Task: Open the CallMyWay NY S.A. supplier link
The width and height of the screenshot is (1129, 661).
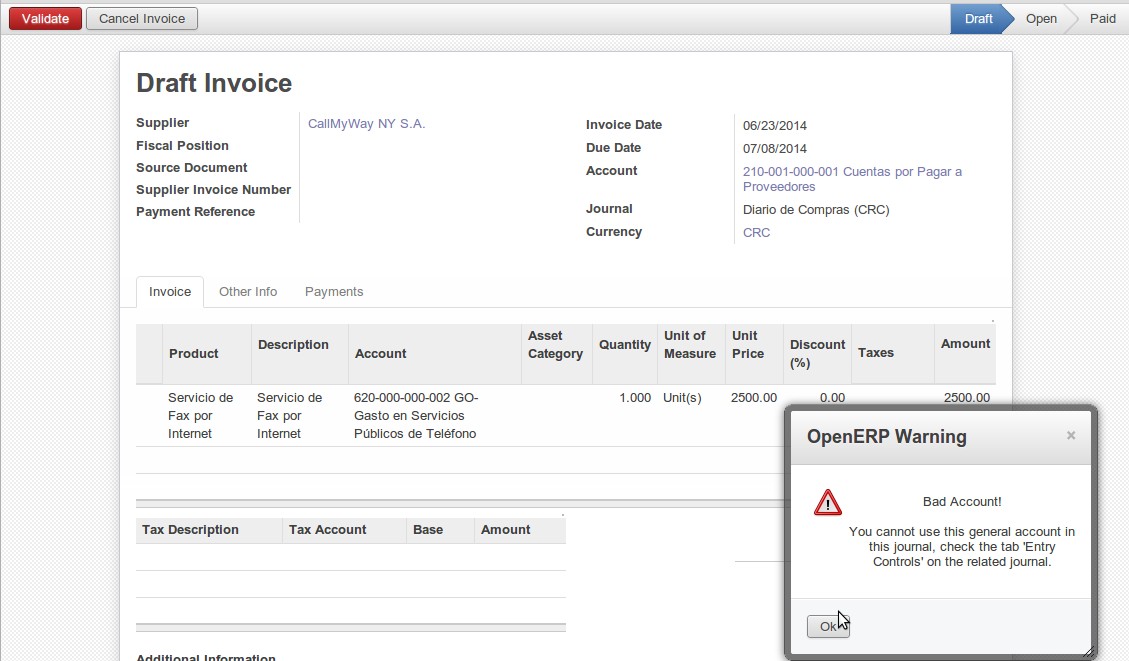Action: (366, 124)
